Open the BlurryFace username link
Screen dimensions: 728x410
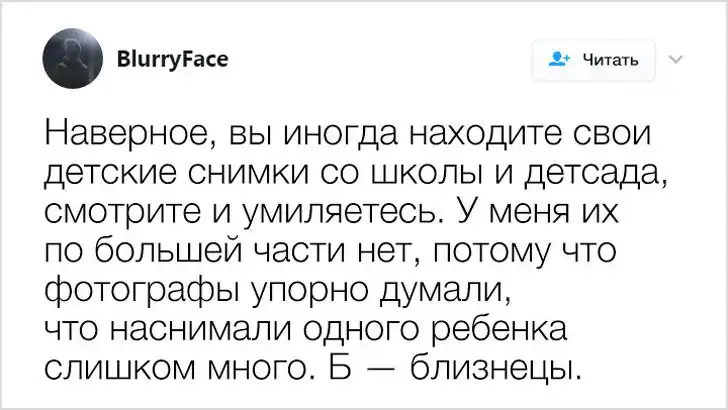click(173, 58)
